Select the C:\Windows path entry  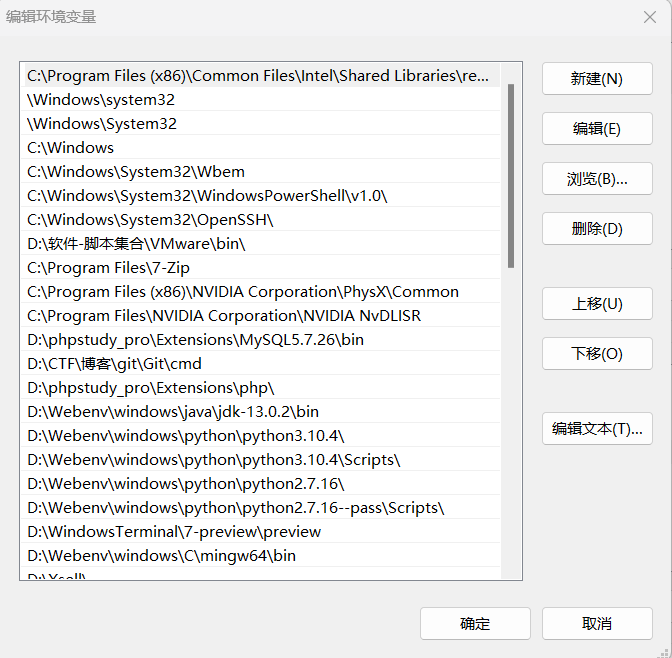click(71, 148)
